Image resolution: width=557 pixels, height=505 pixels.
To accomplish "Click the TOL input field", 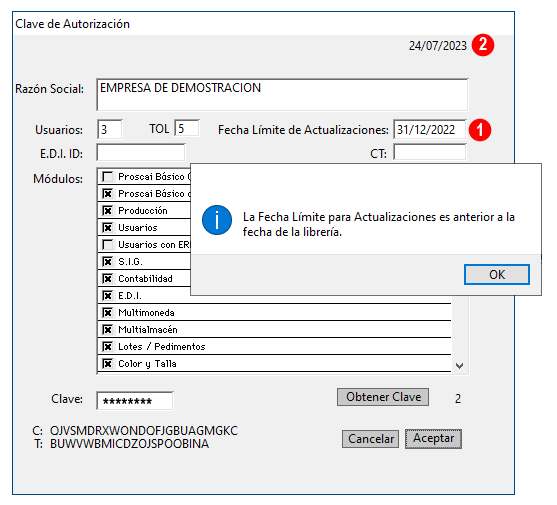I will (x=187, y=128).
